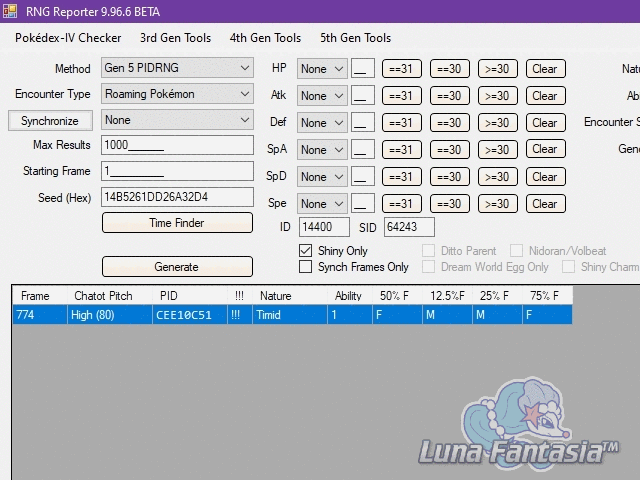Open the HP comparison dropdown
Screen dimensions: 640x480
pos(322,69)
